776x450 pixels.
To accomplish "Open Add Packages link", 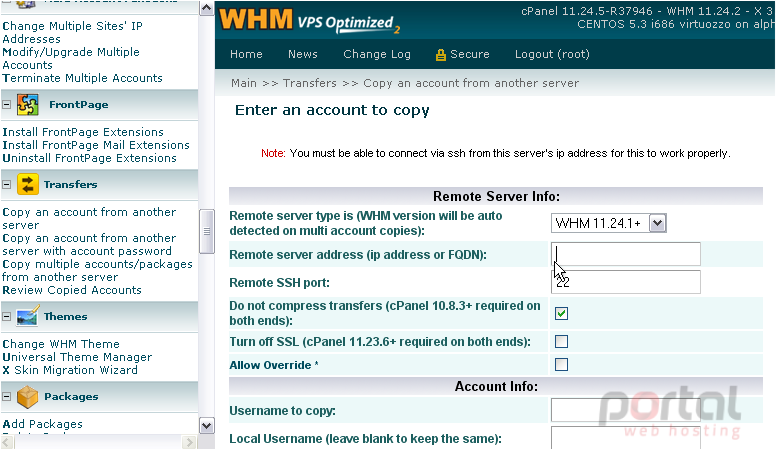I will (x=43, y=424).
